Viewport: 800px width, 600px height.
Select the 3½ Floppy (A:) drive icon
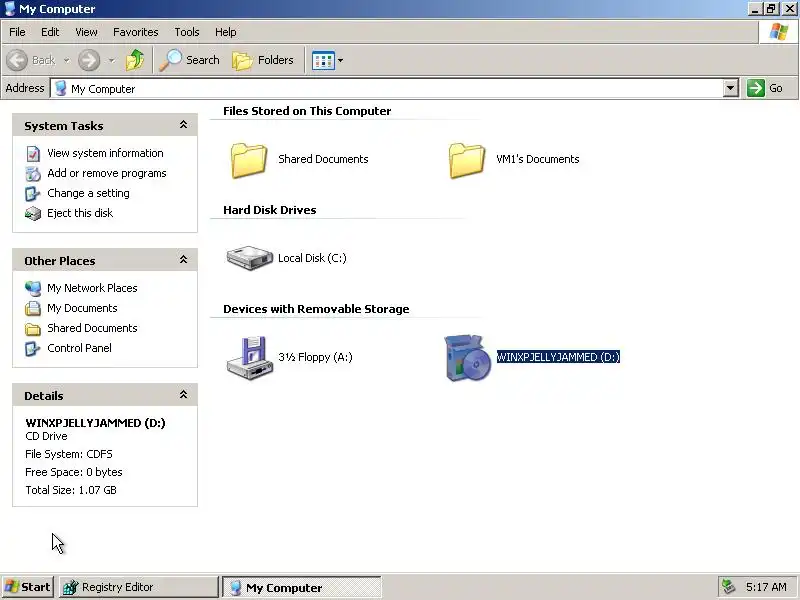[x=250, y=358]
